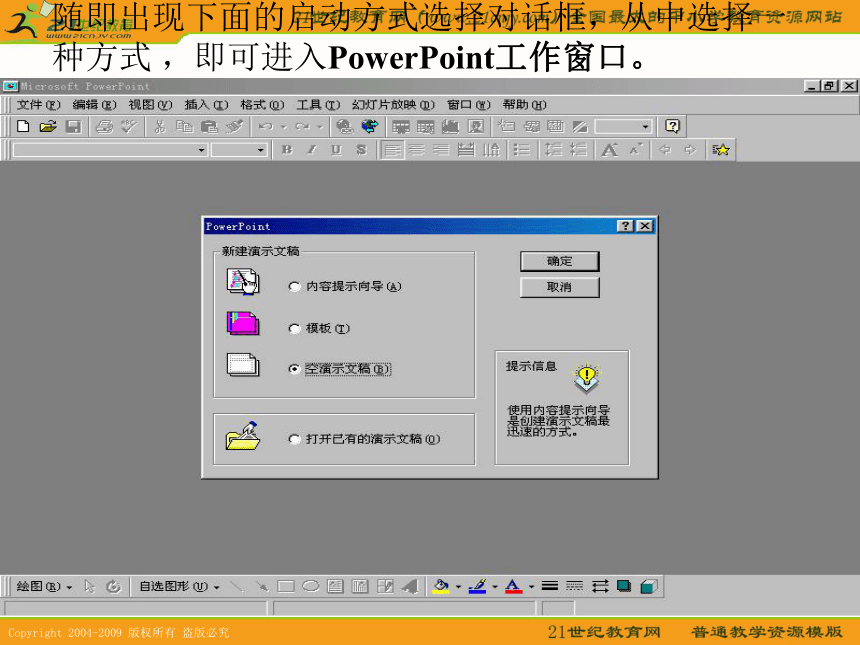Click the magenta Template picture icon
Screen dimensions: 860x645
(243, 323)
